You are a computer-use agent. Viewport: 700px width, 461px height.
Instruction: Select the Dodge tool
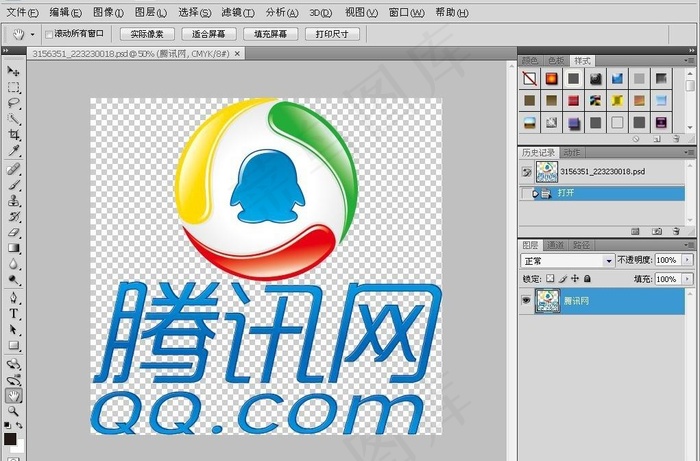[13, 280]
